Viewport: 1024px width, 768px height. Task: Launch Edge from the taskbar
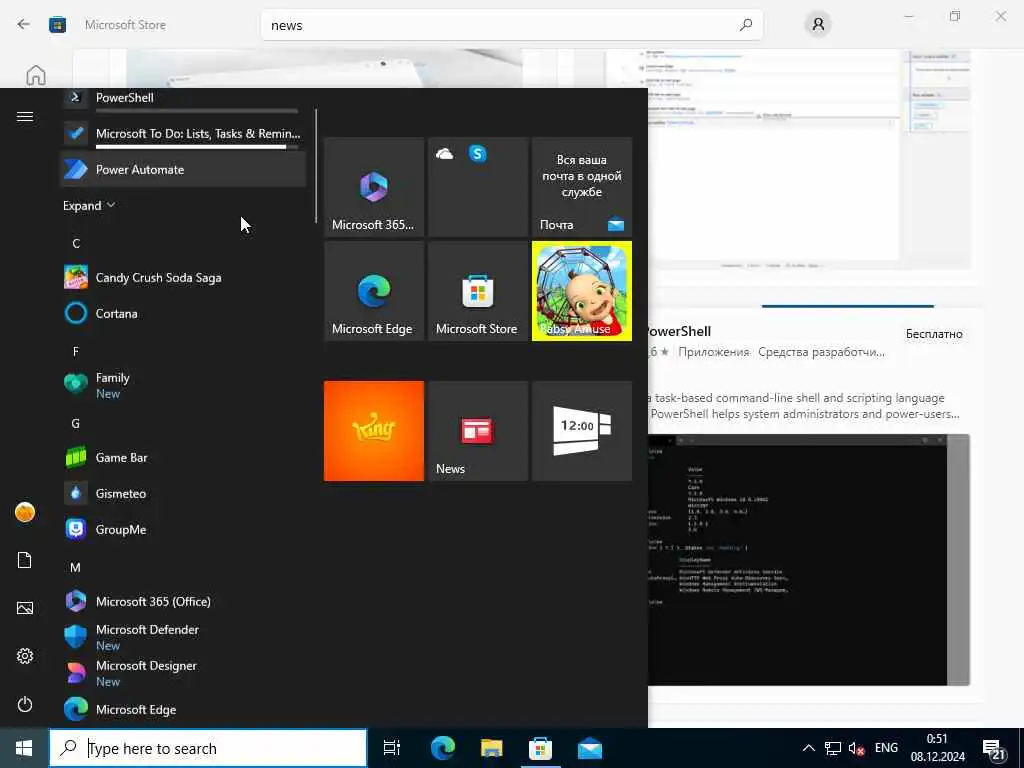pos(443,748)
